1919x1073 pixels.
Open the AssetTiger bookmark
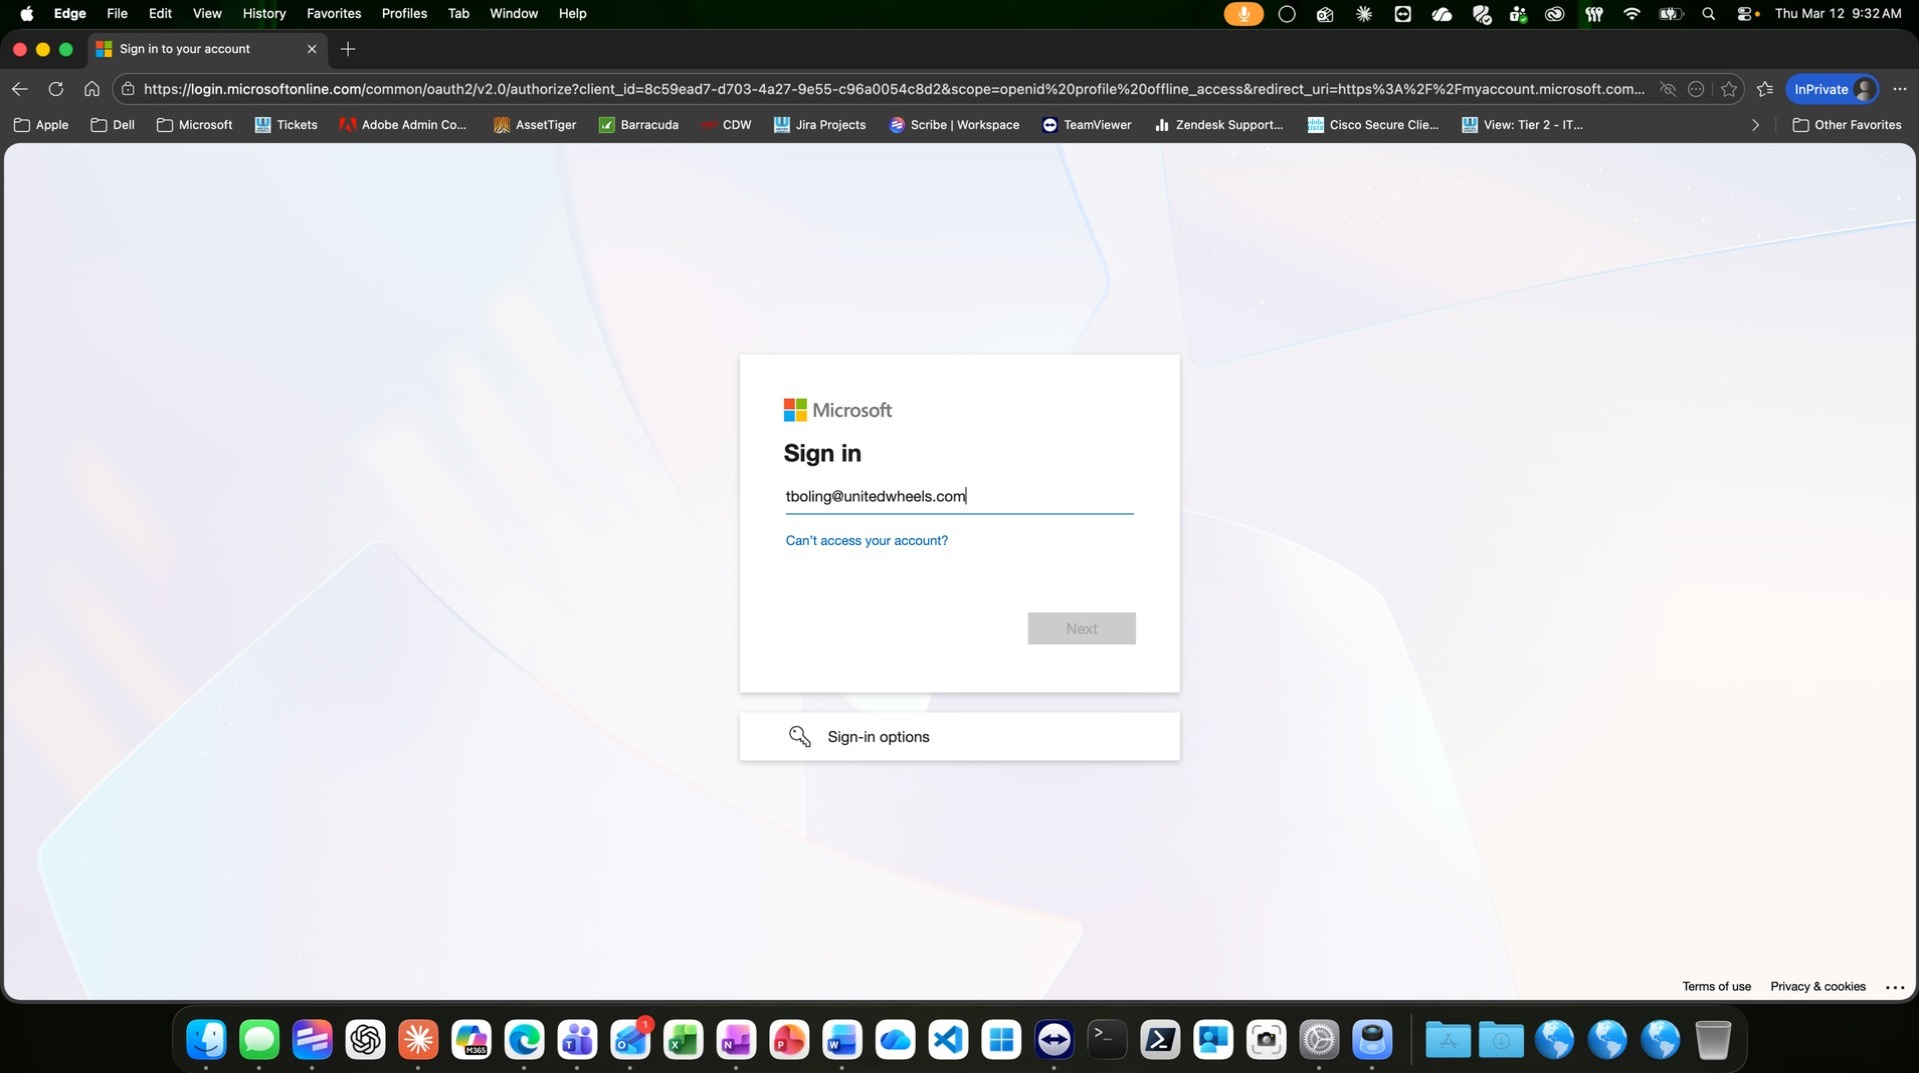[535, 125]
